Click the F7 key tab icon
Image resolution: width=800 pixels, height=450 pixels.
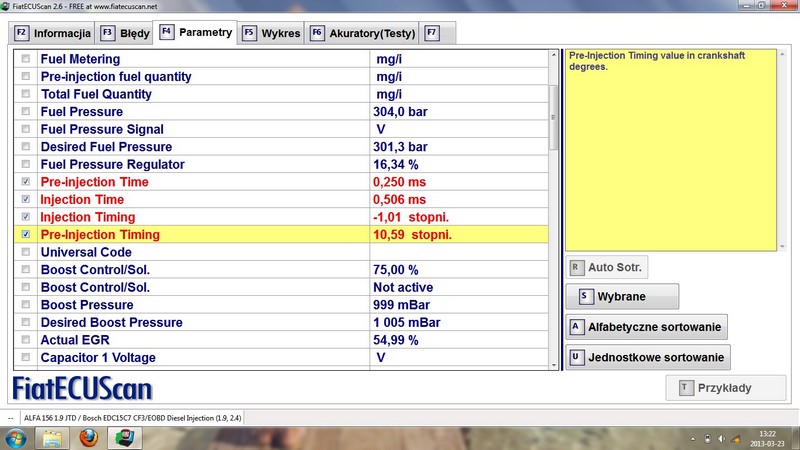pyautogui.click(x=432, y=33)
